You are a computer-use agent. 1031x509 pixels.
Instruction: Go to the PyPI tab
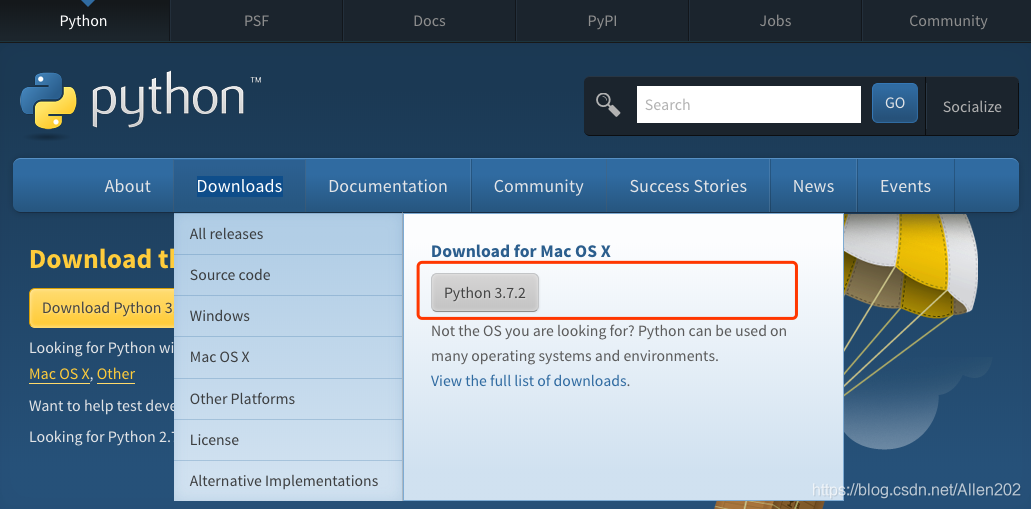point(602,21)
